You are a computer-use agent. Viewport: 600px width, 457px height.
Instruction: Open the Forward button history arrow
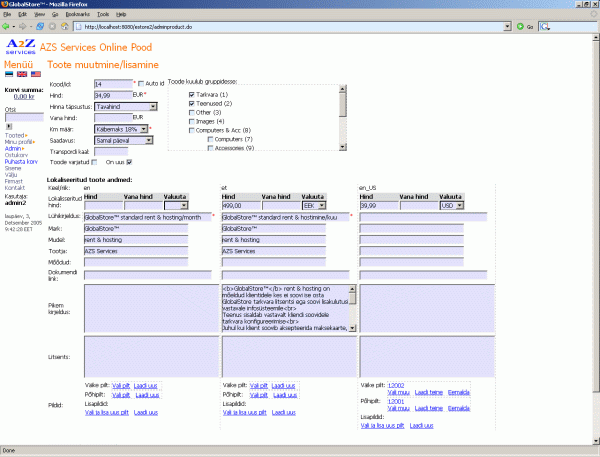click(31, 26)
